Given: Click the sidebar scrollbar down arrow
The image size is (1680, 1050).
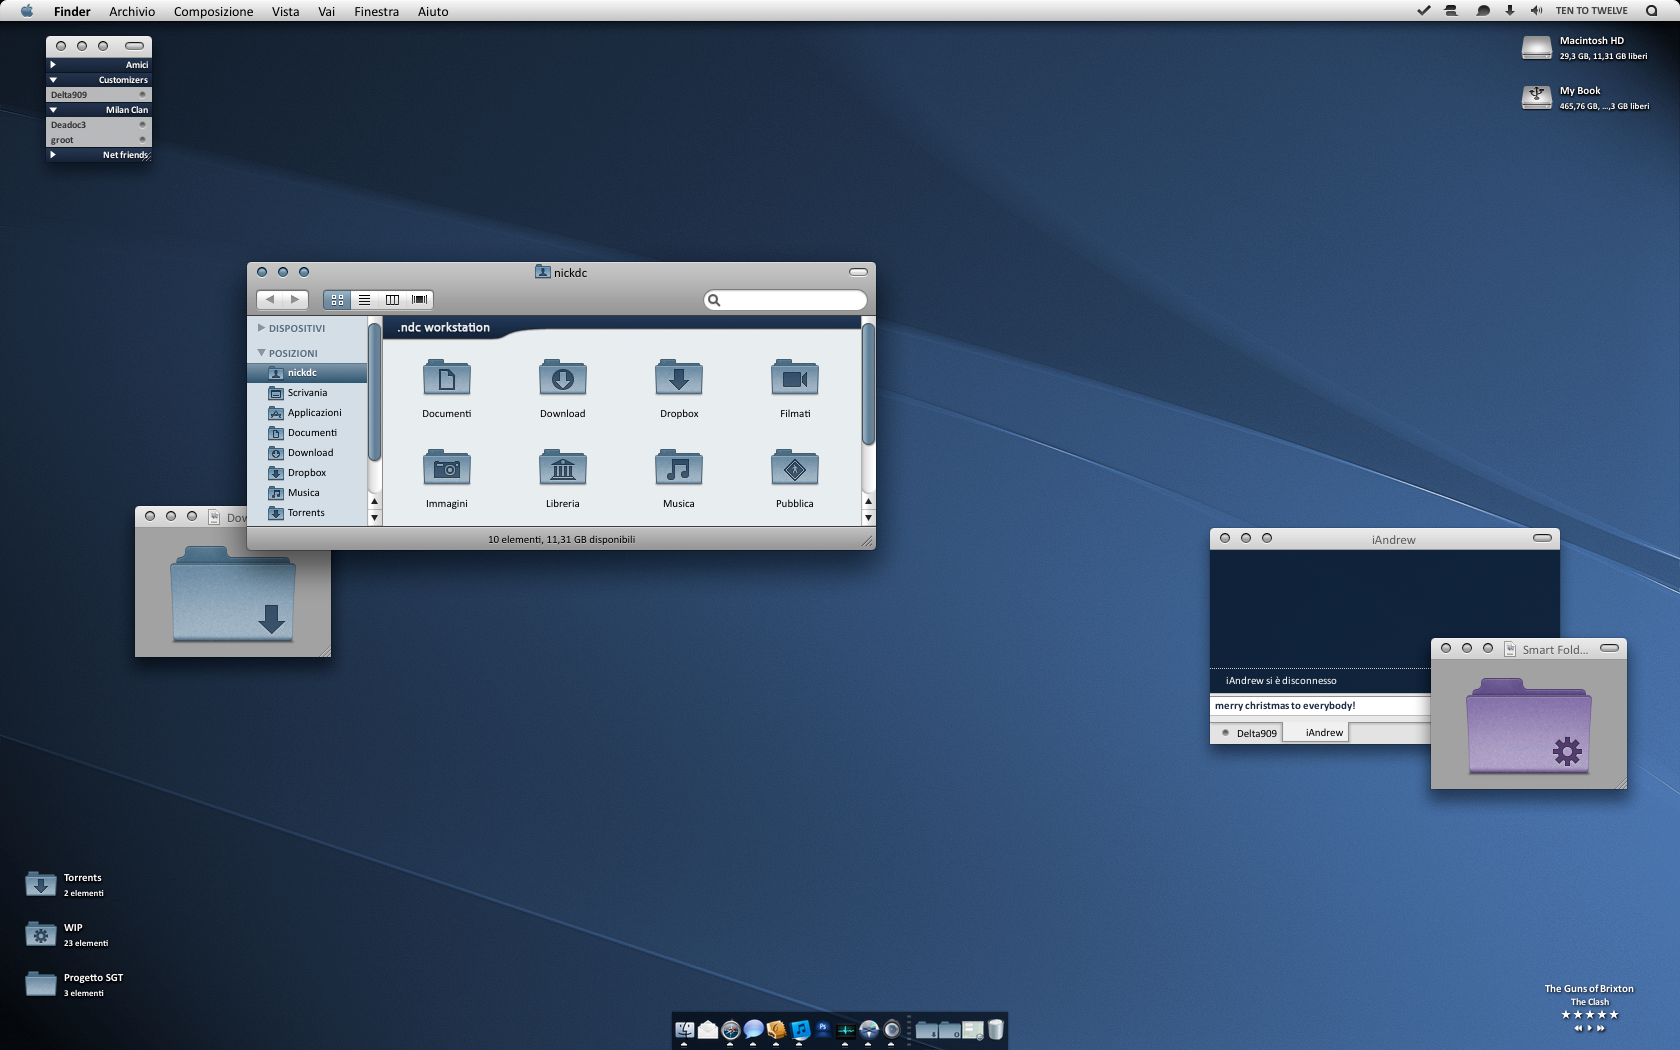Looking at the screenshot, I should tap(374, 518).
